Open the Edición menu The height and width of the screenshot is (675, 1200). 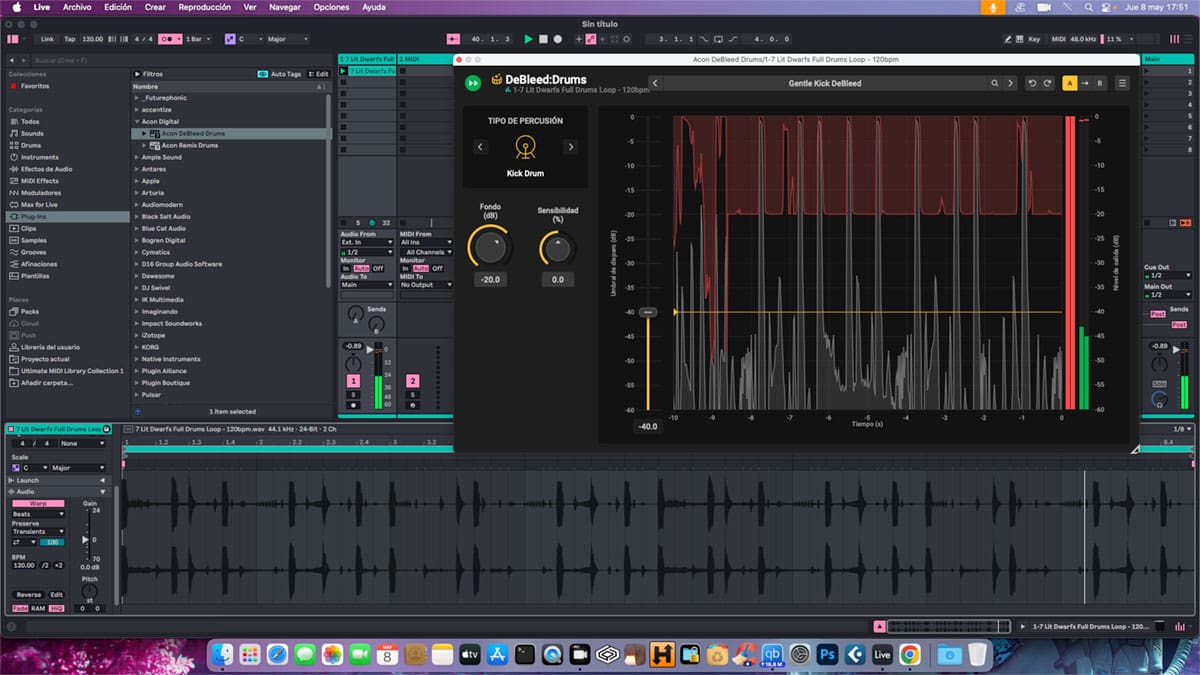[118, 7]
